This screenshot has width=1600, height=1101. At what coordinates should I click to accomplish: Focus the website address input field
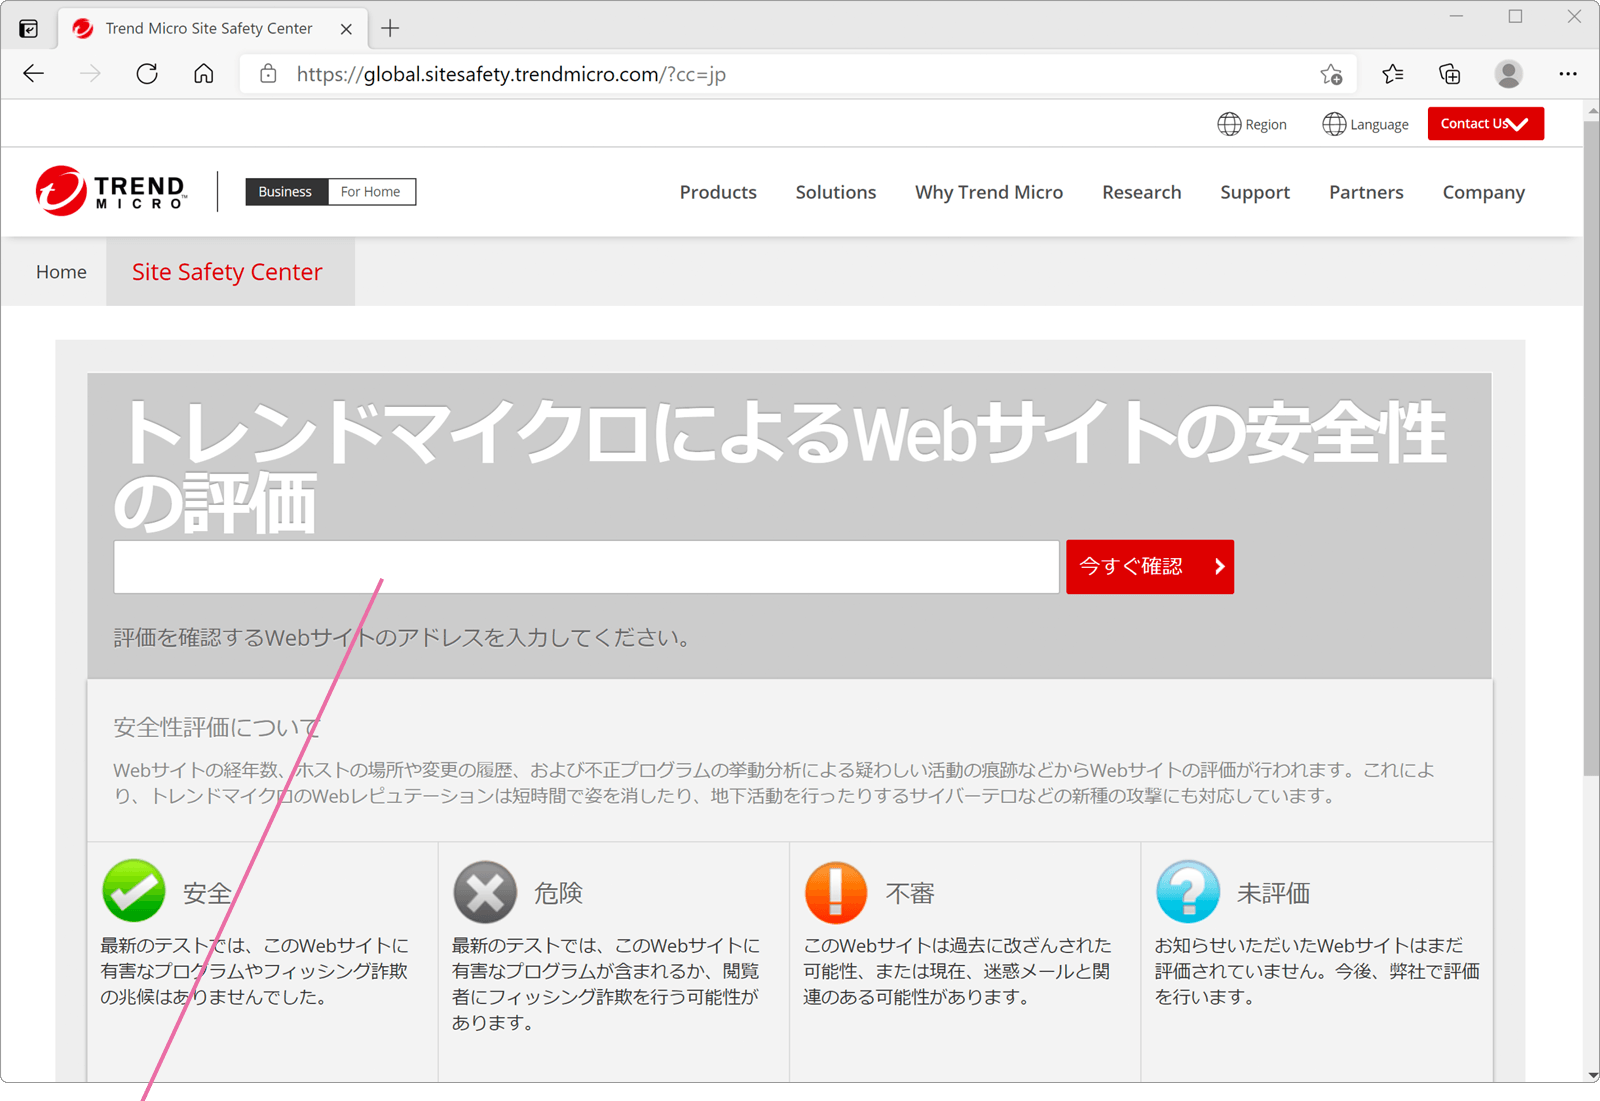(586, 567)
